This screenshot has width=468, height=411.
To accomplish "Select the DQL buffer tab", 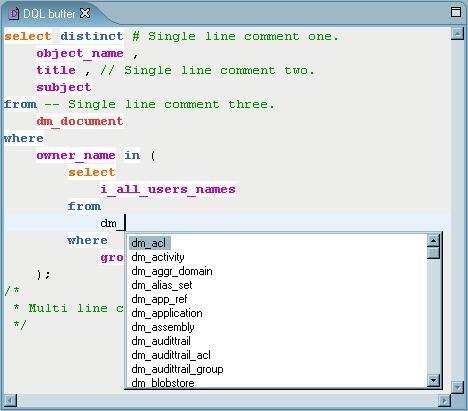I will click(x=49, y=14).
